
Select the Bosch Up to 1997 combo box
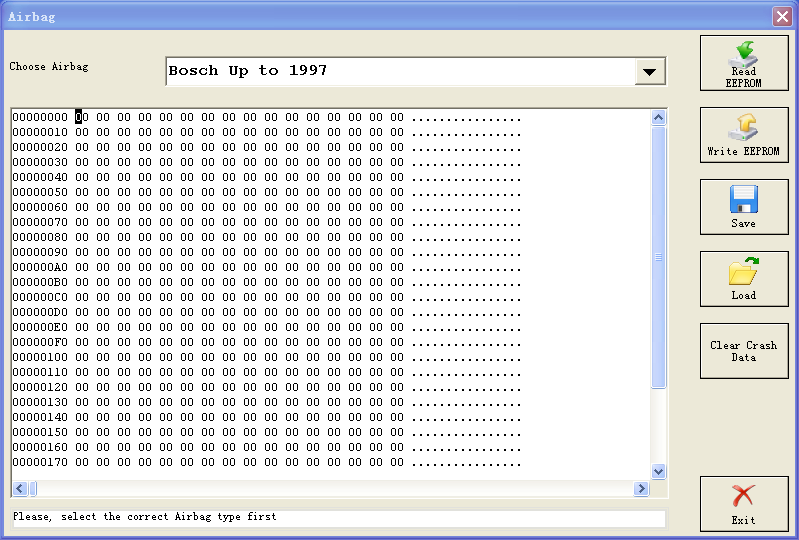tap(416, 71)
